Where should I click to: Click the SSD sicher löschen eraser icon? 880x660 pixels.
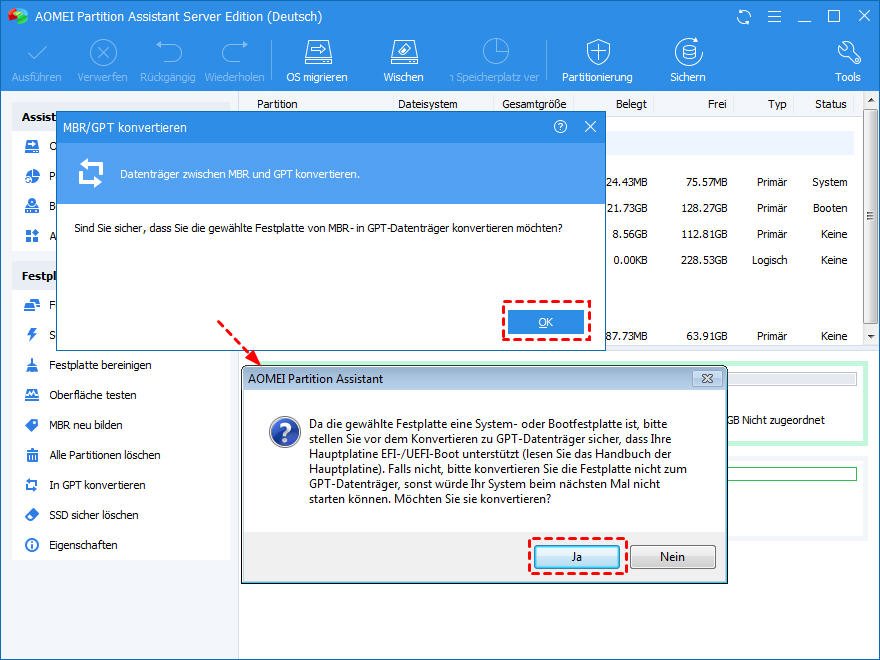[32, 515]
